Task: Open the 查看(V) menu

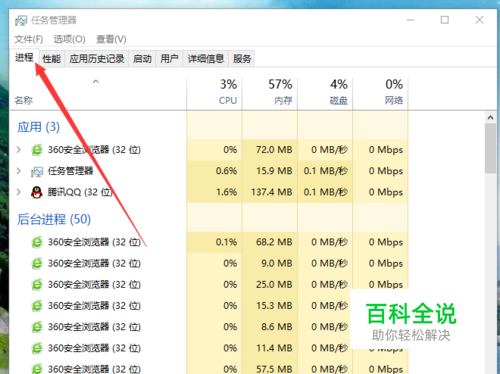Action: pos(111,39)
